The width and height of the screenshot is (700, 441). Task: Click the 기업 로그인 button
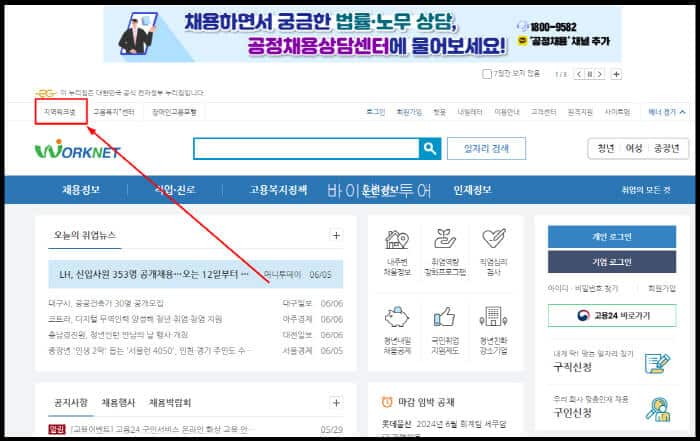612,262
